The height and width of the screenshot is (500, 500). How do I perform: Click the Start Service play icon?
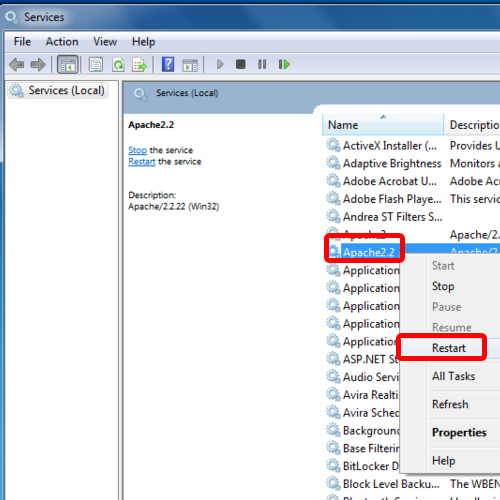point(220,64)
